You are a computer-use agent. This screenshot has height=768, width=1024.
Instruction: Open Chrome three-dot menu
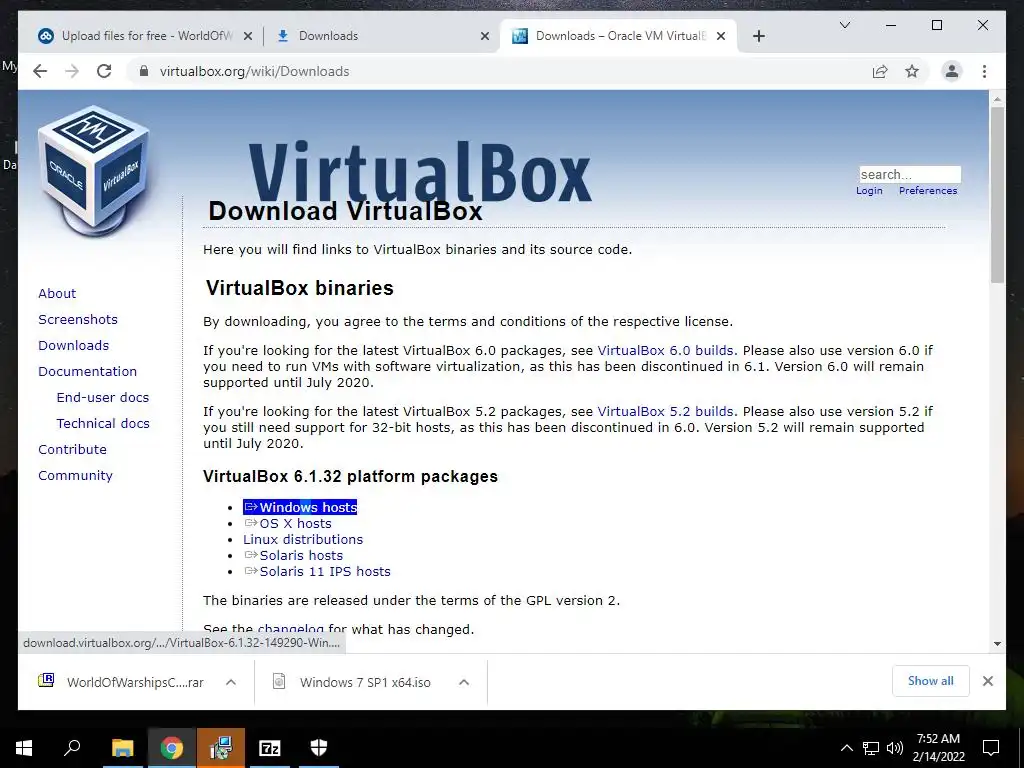(984, 71)
